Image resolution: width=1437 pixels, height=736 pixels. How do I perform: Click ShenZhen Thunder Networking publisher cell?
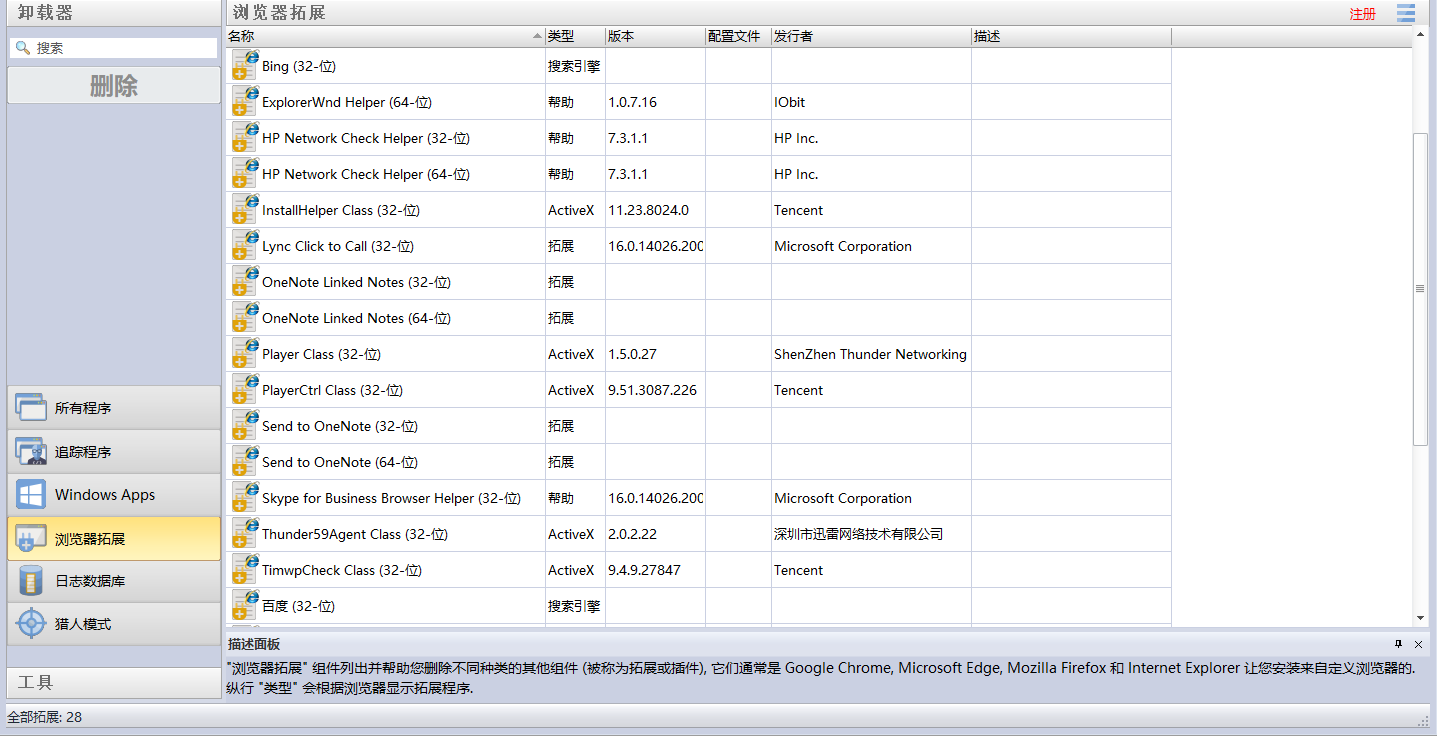pos(870,354)
